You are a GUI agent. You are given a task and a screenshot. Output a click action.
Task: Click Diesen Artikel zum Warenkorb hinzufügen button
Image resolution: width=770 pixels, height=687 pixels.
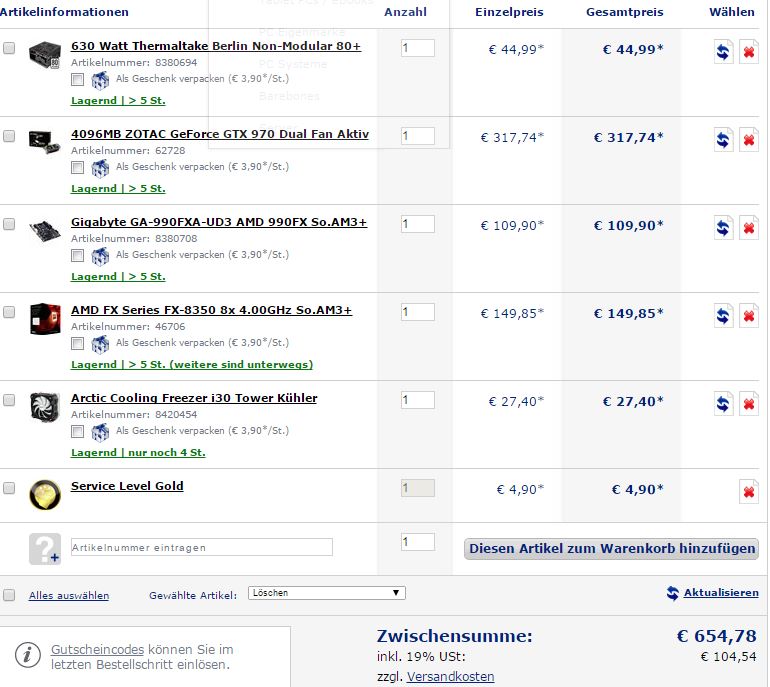coord(611,549)
